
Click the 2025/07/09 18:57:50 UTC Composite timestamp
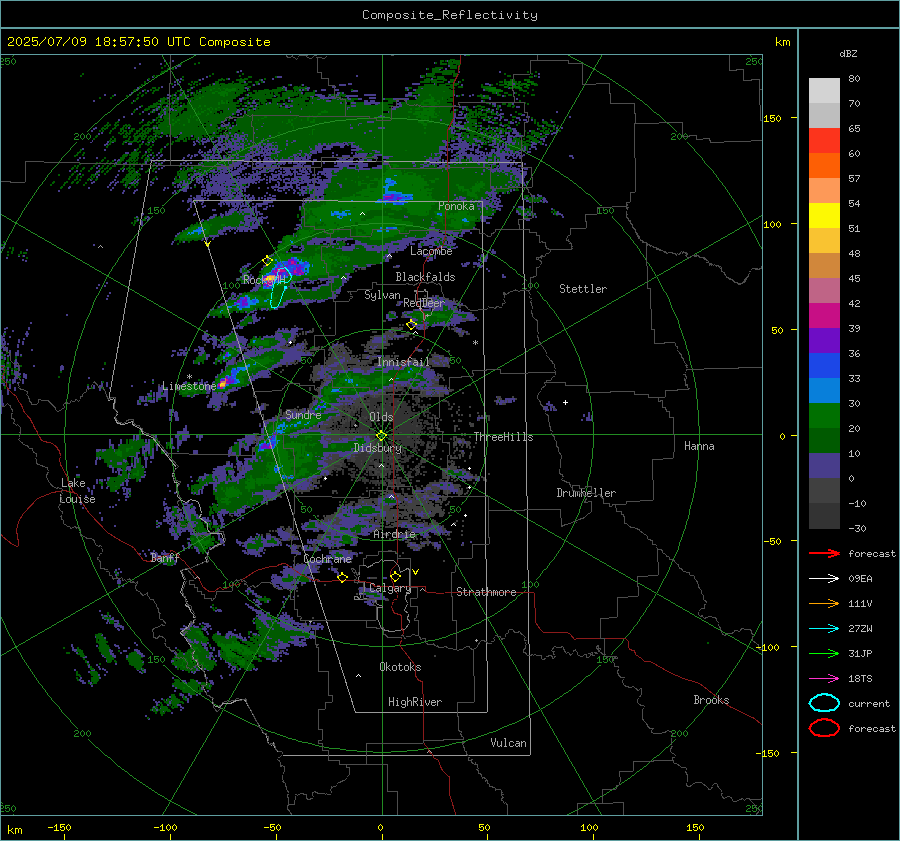pyautogui.click(x=138, y=42)
